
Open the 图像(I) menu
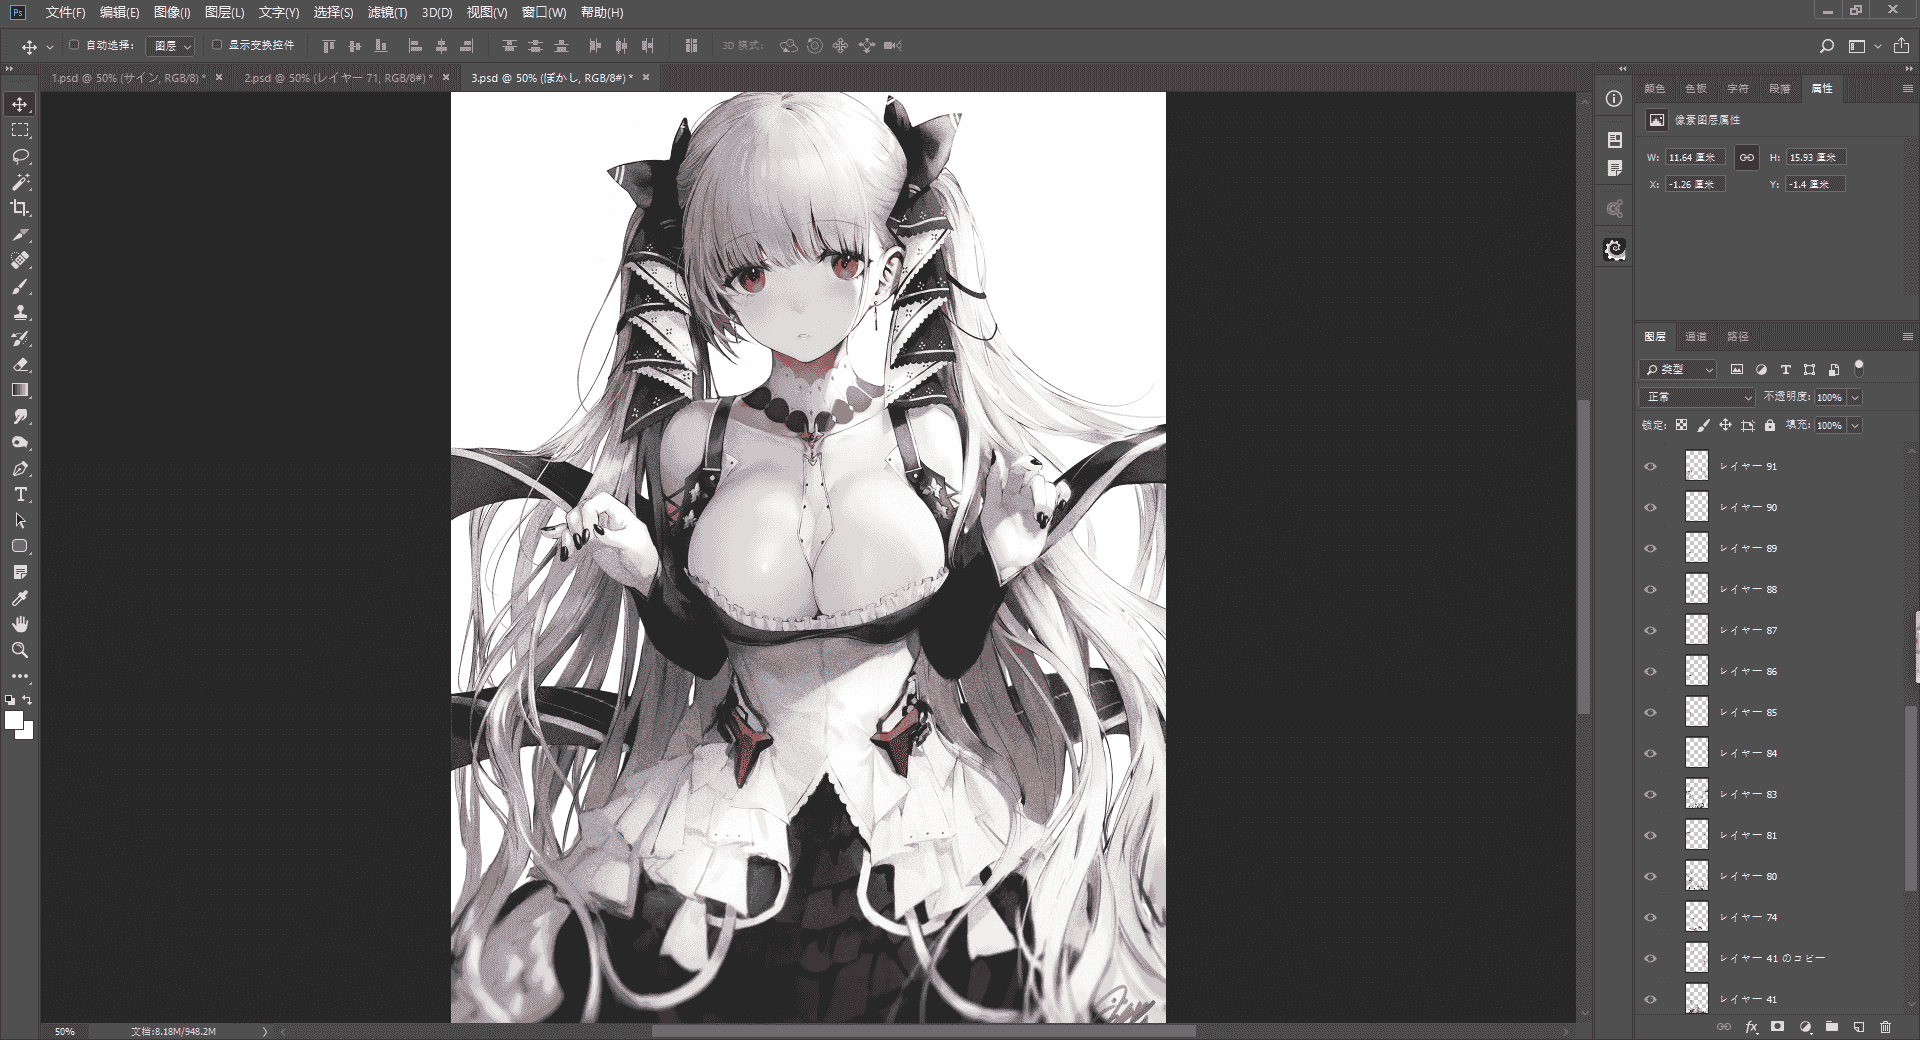coord(172,13)
